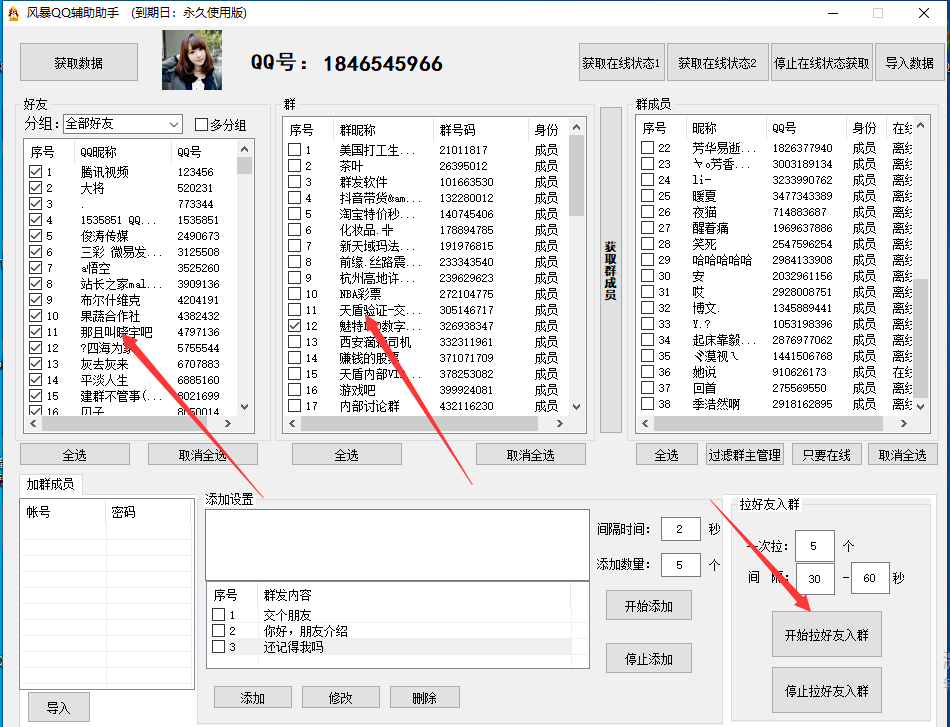This screenshot has height=727, width=950.
Task: Click group list horizontal scroll-right arrow
Action: tap(560, 423)
